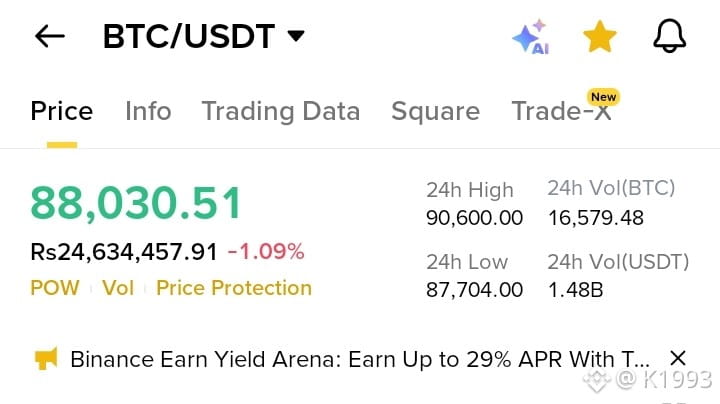Expand the BTC/USDT pair dropdown arrow

click(x=295, y=37)
